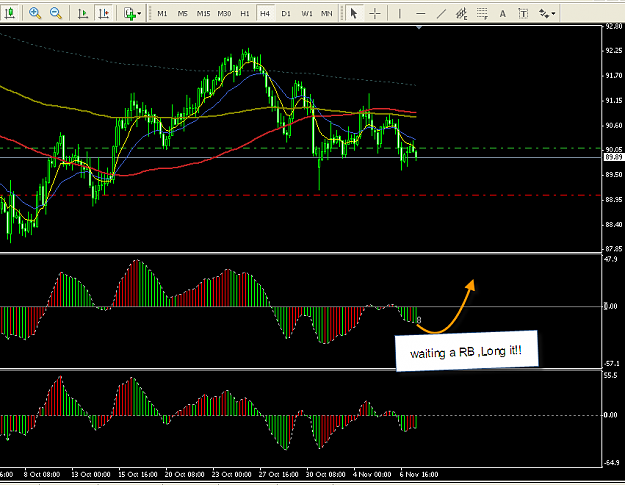The image size is (625, 485).
Task: Click time axis label 23 Oct 00:00
Action: pos(232,475)
